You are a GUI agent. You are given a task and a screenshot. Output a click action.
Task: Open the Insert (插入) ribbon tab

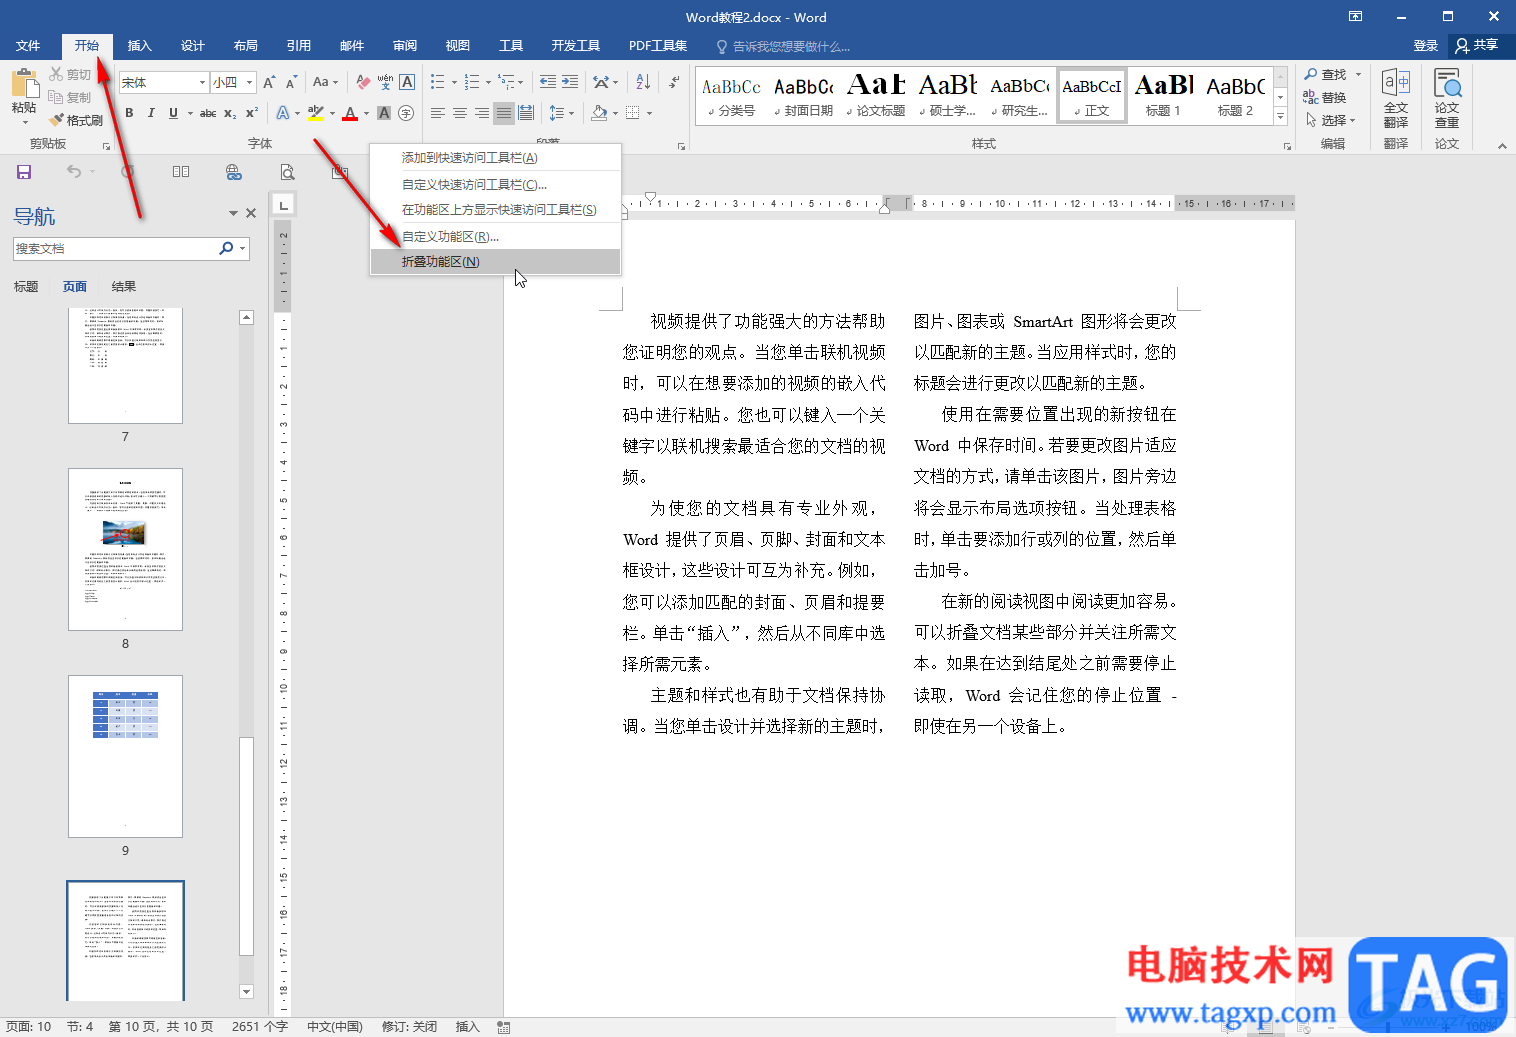click(140, 46)
